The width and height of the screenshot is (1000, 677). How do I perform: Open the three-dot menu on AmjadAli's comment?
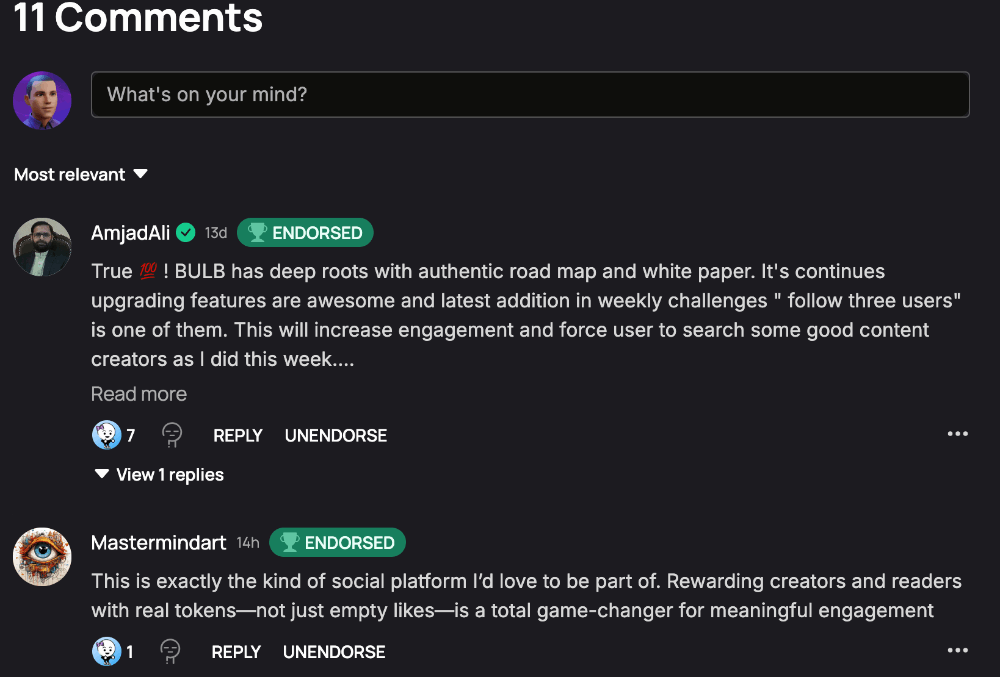[957, 434]
